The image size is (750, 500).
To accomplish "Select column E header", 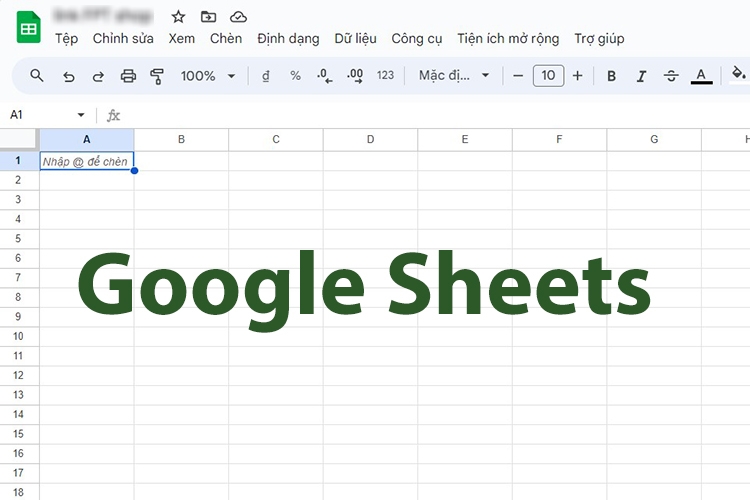I will pos(465,139).
